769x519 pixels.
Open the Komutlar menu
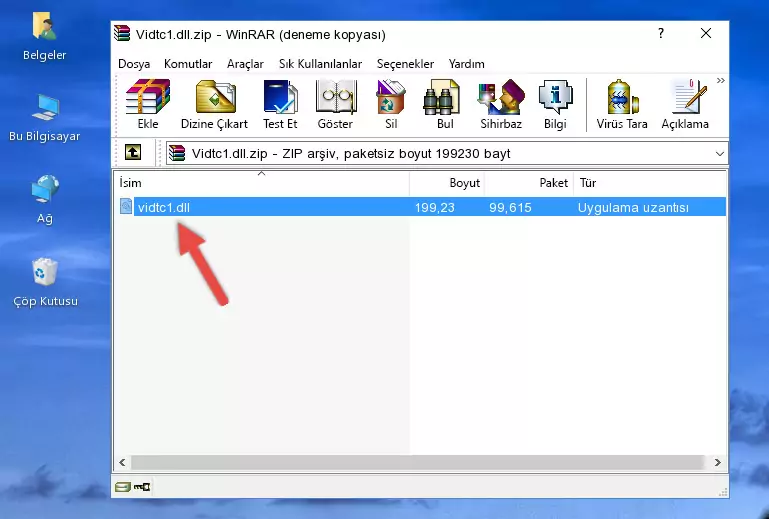tap(188, 64)
